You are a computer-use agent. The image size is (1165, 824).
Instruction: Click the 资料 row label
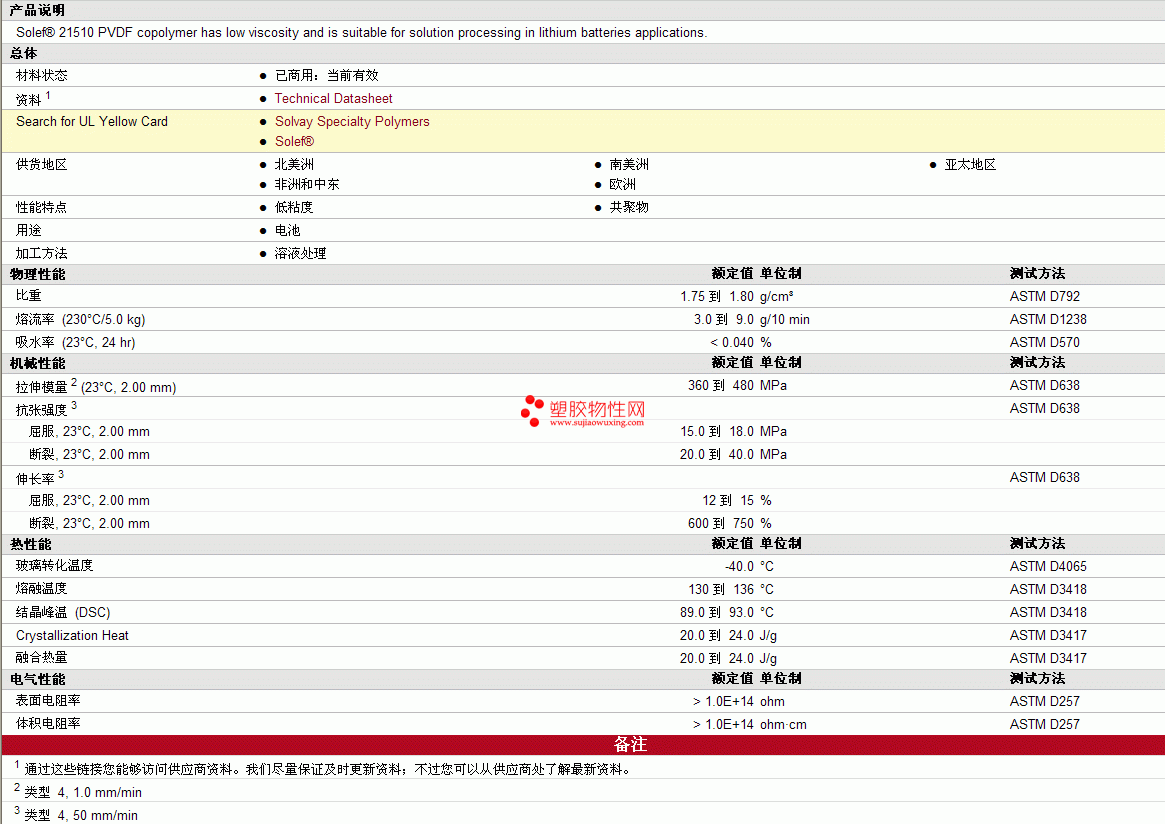click(x=29, y=100)
